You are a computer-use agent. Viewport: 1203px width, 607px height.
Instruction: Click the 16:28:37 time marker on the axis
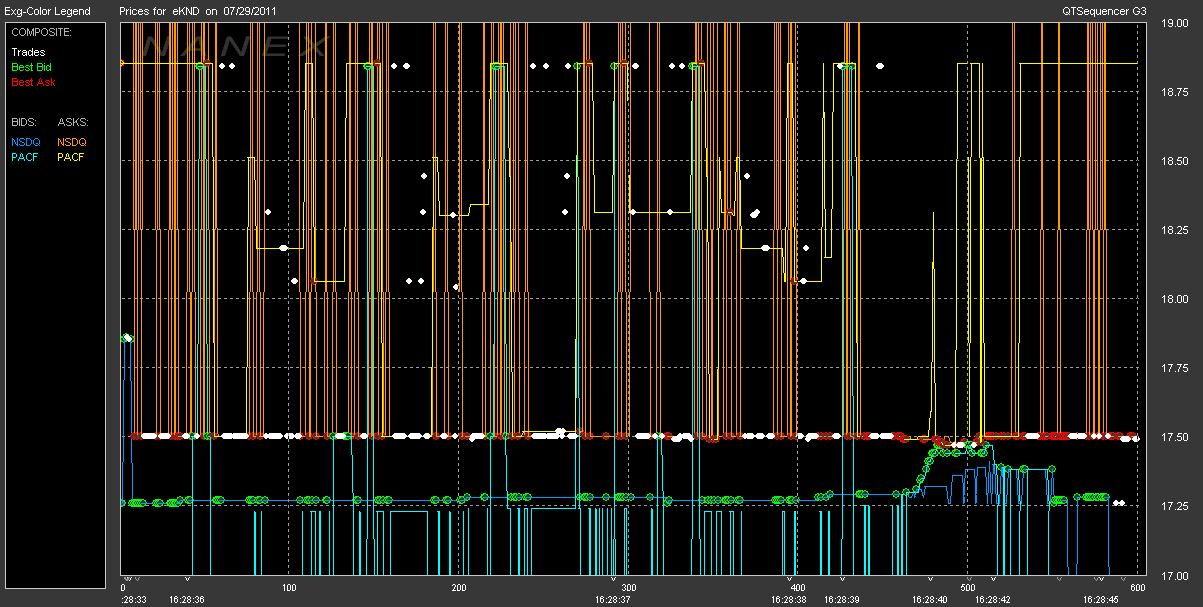click(x=612, y=600)
